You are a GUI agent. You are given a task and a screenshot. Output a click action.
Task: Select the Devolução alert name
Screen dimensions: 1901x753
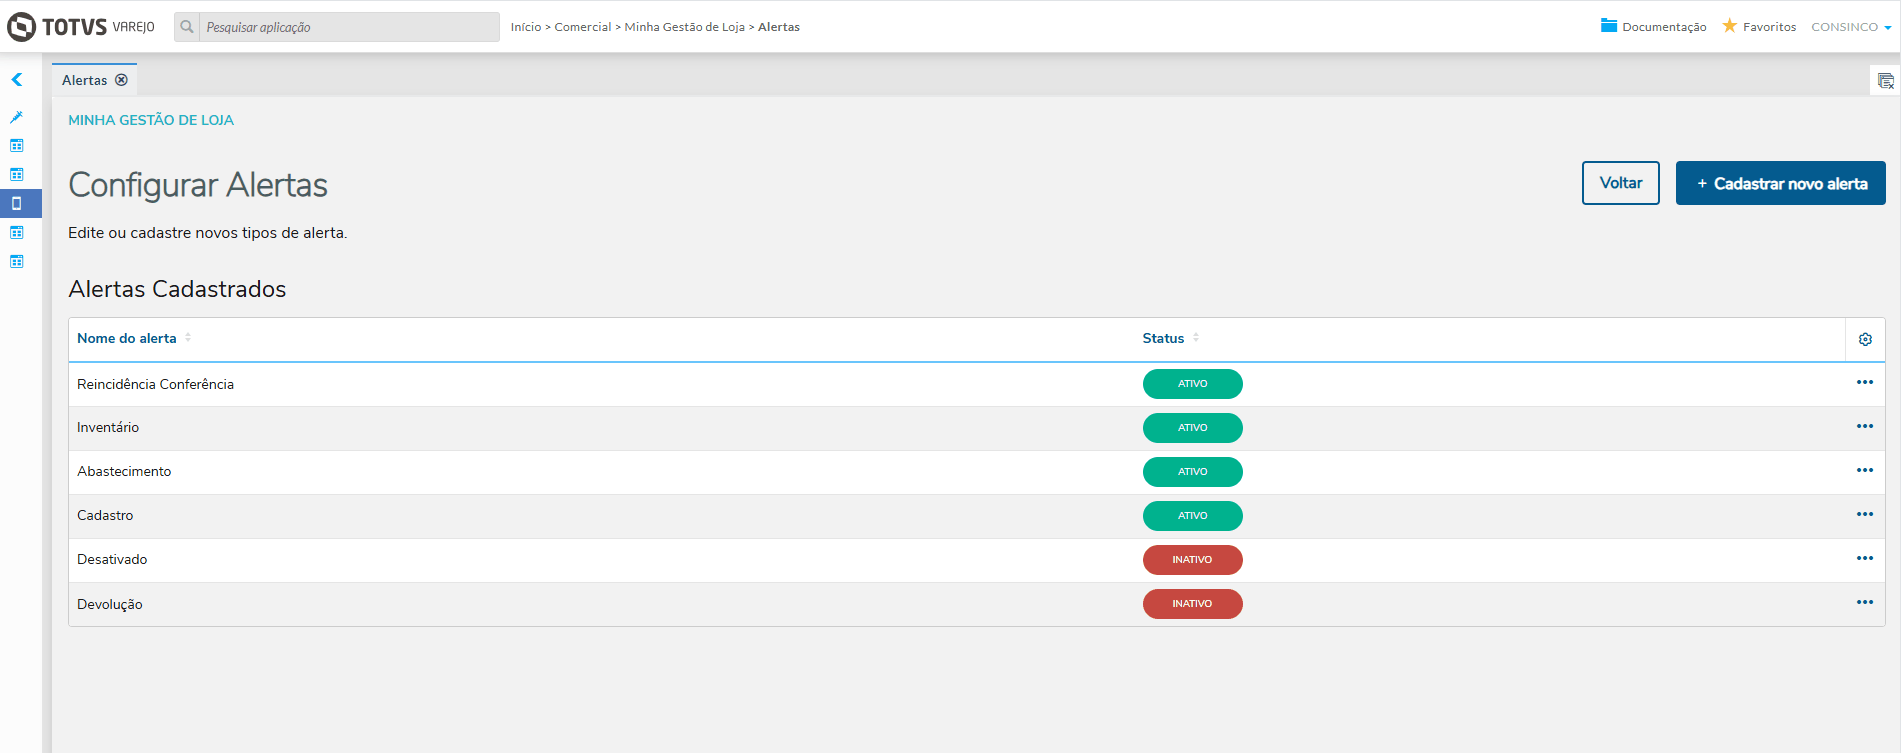[x=110, y=604]
